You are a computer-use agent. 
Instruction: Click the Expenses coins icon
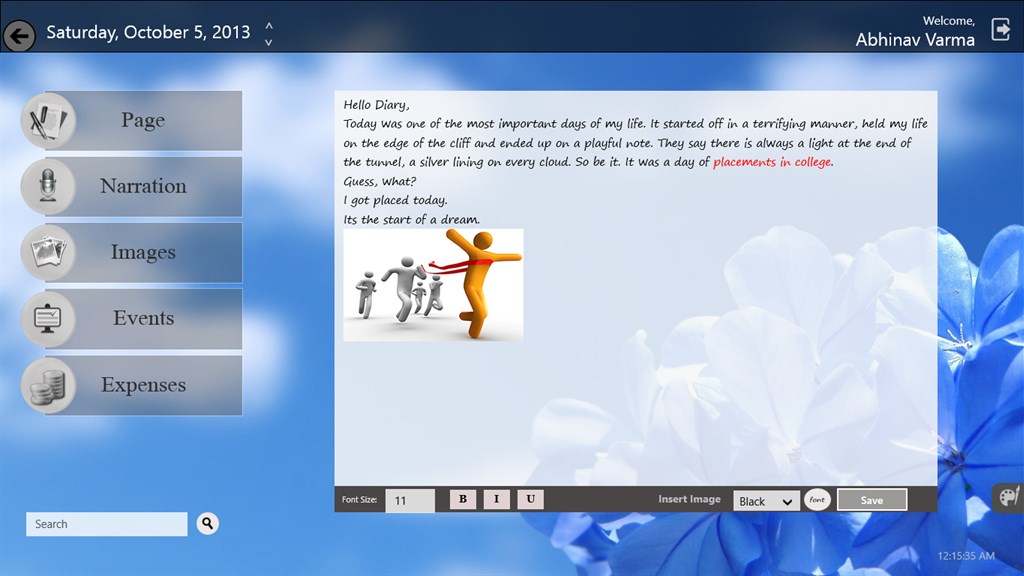[x=47, y=386]
